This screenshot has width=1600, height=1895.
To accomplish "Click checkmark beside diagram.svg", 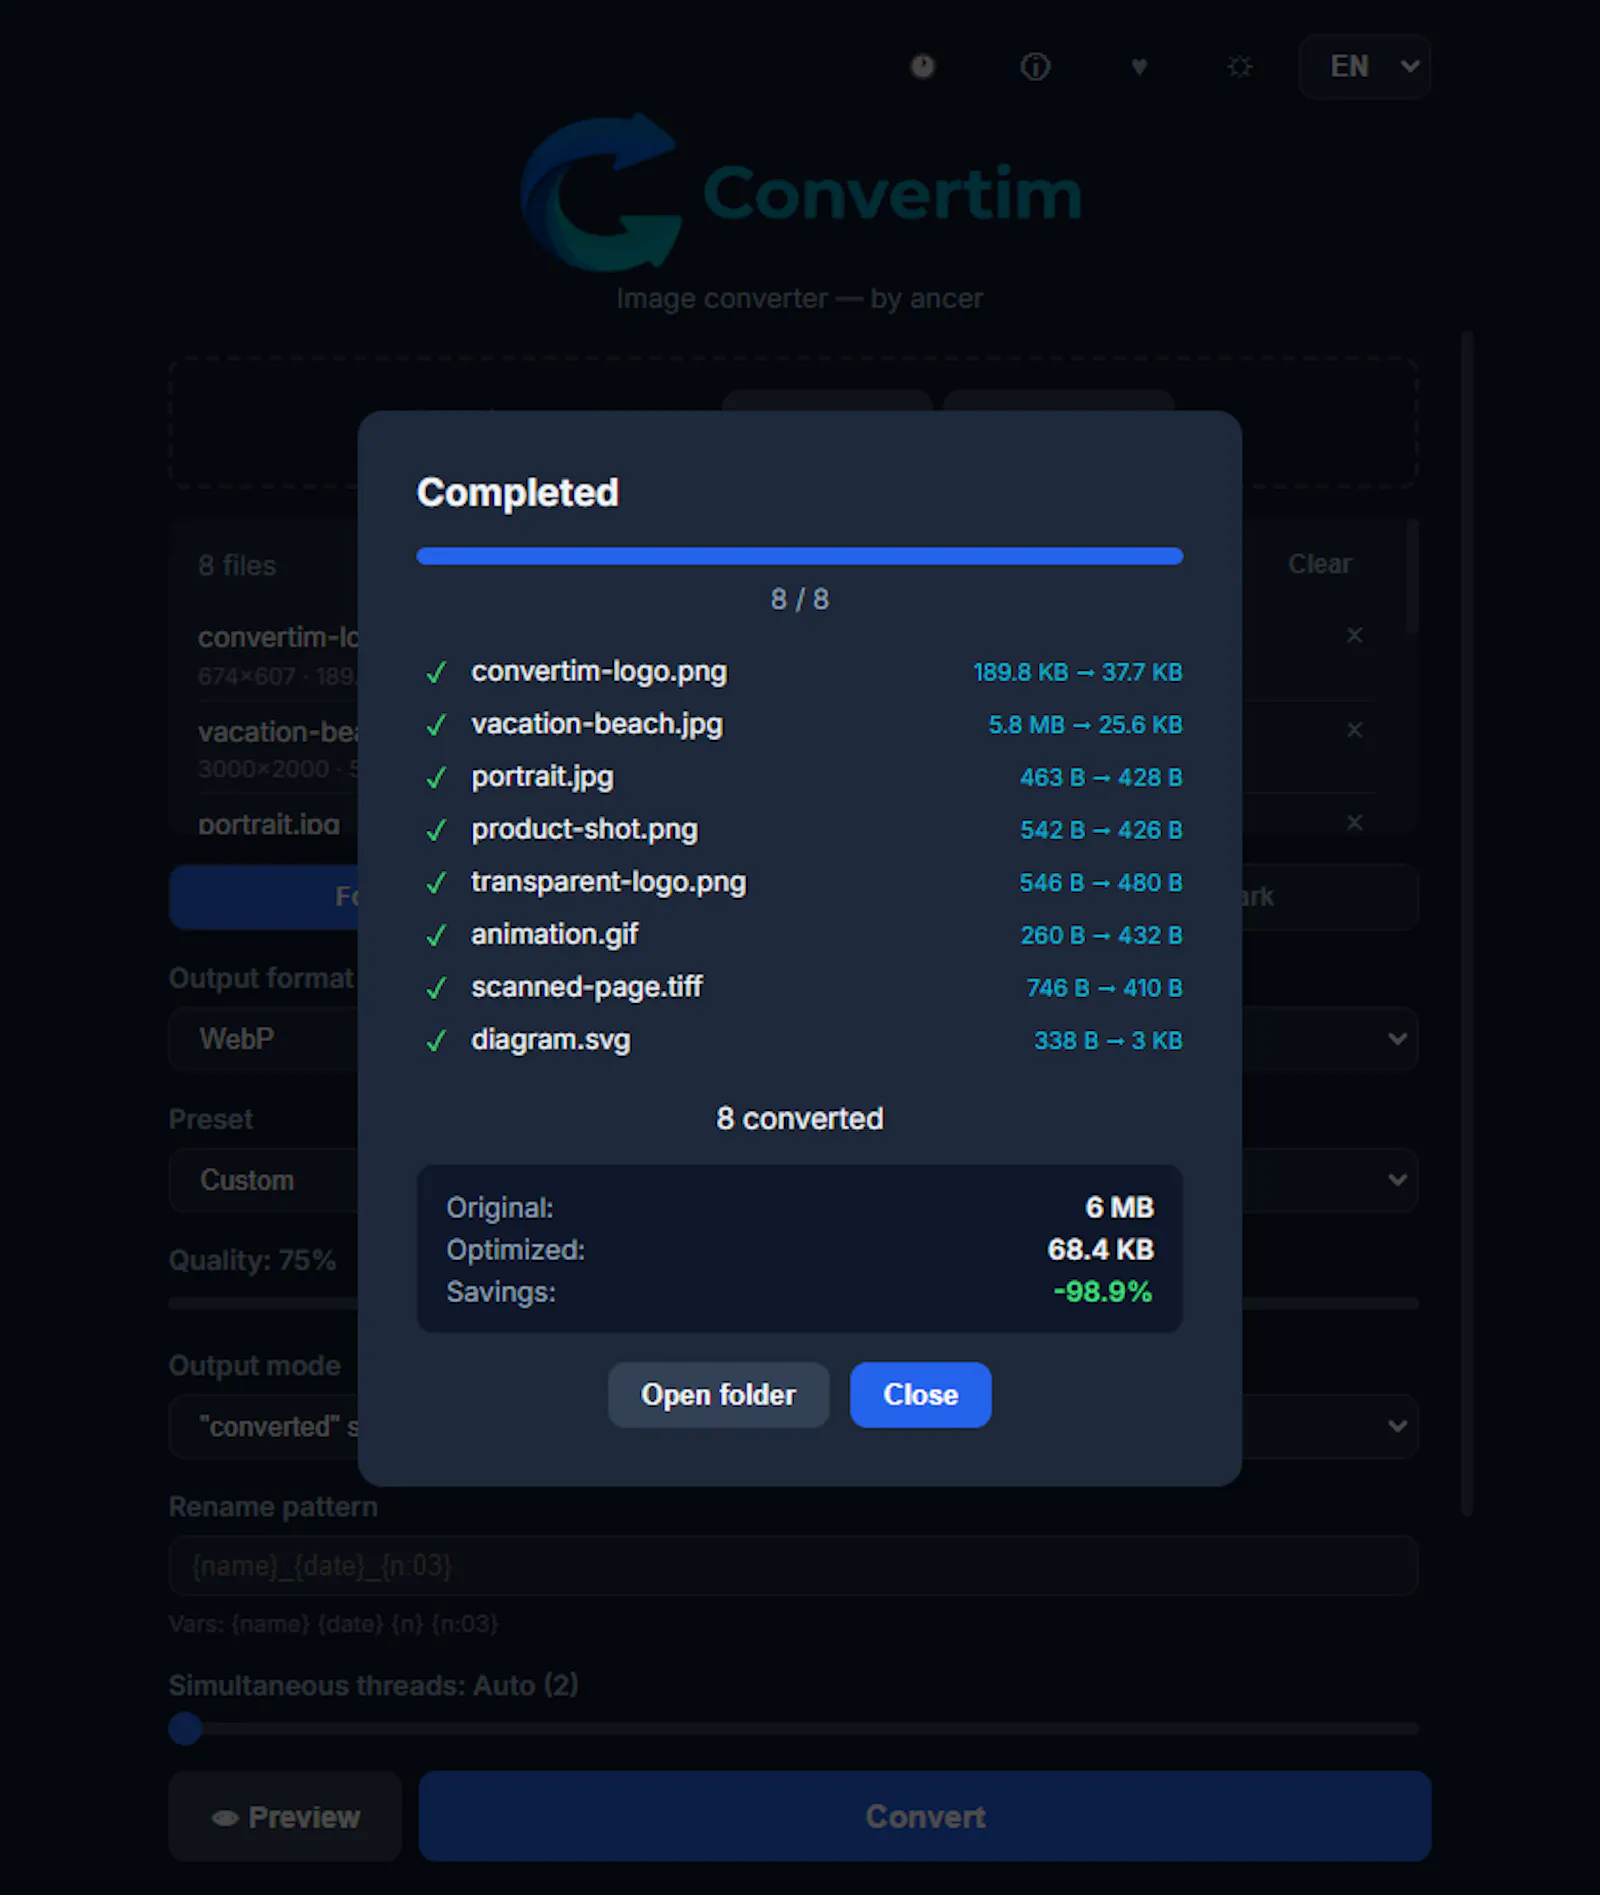I will 436,1041.
